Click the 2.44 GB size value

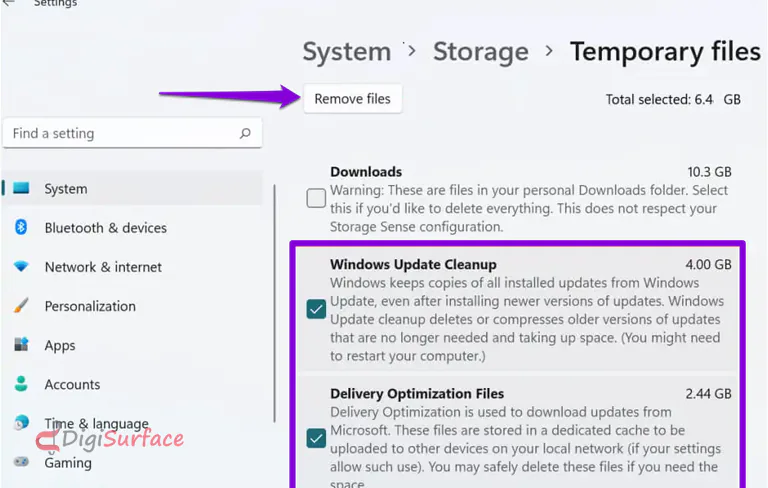(708, 394)
